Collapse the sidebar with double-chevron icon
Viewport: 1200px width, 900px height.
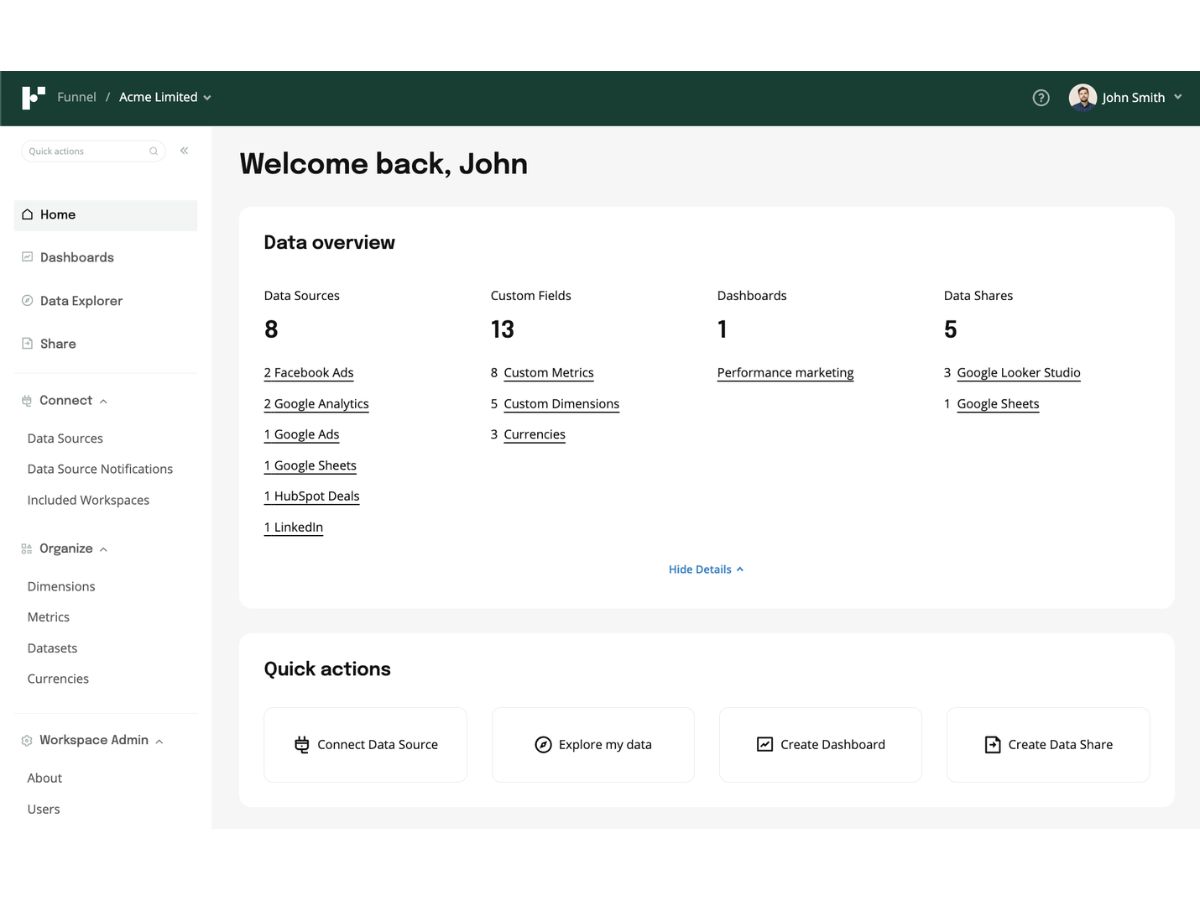184,151
